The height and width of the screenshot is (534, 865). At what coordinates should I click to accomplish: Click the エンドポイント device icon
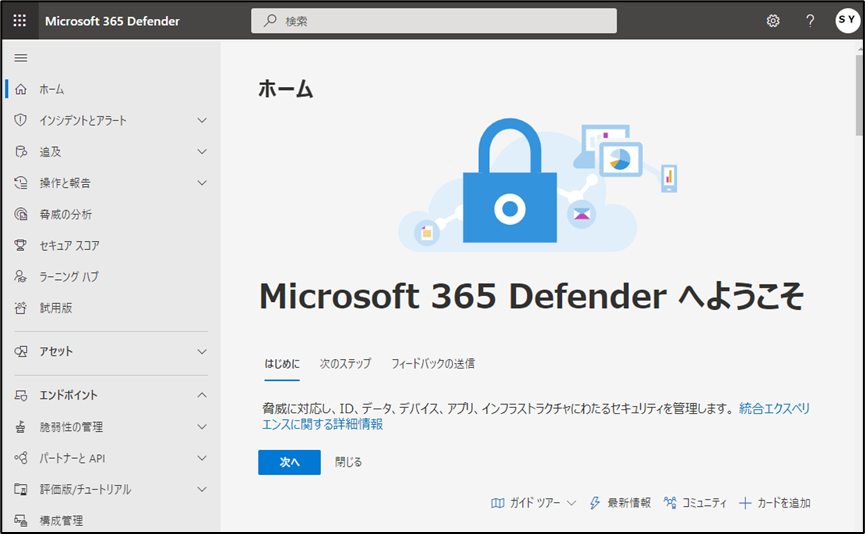tap(21, 395)
